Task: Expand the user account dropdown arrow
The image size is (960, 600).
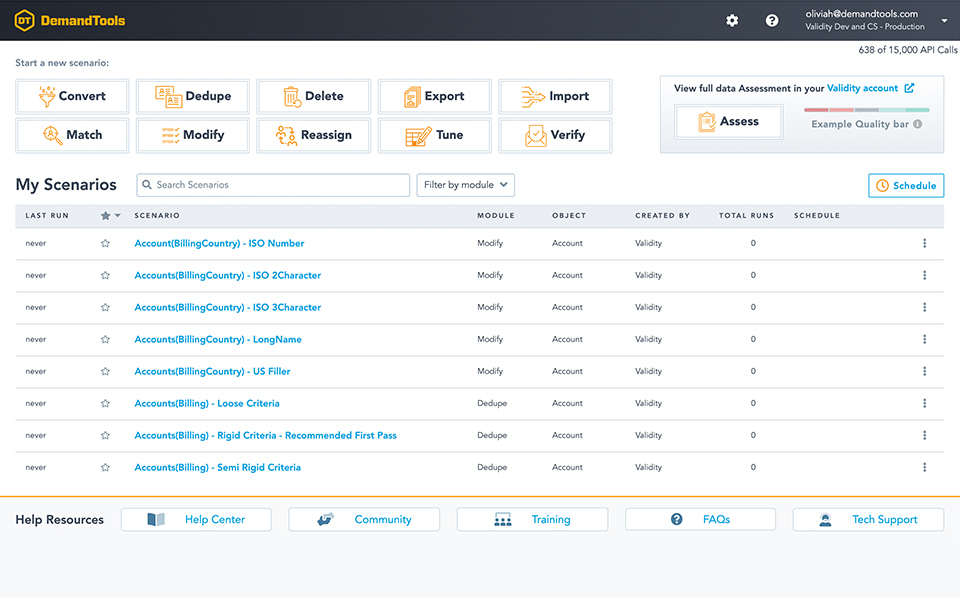Action: coord(944,21)
